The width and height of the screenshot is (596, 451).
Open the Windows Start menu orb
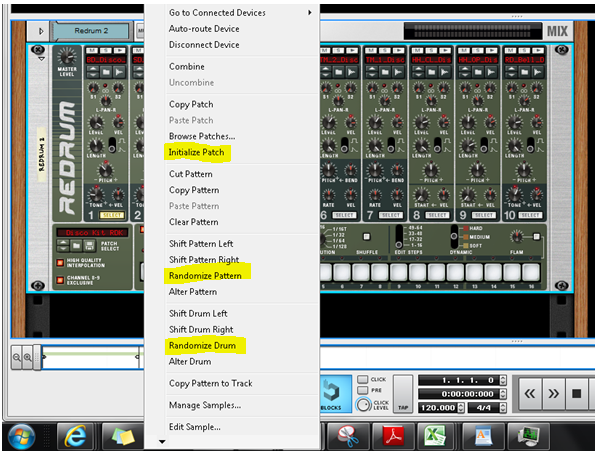[21, 436]
